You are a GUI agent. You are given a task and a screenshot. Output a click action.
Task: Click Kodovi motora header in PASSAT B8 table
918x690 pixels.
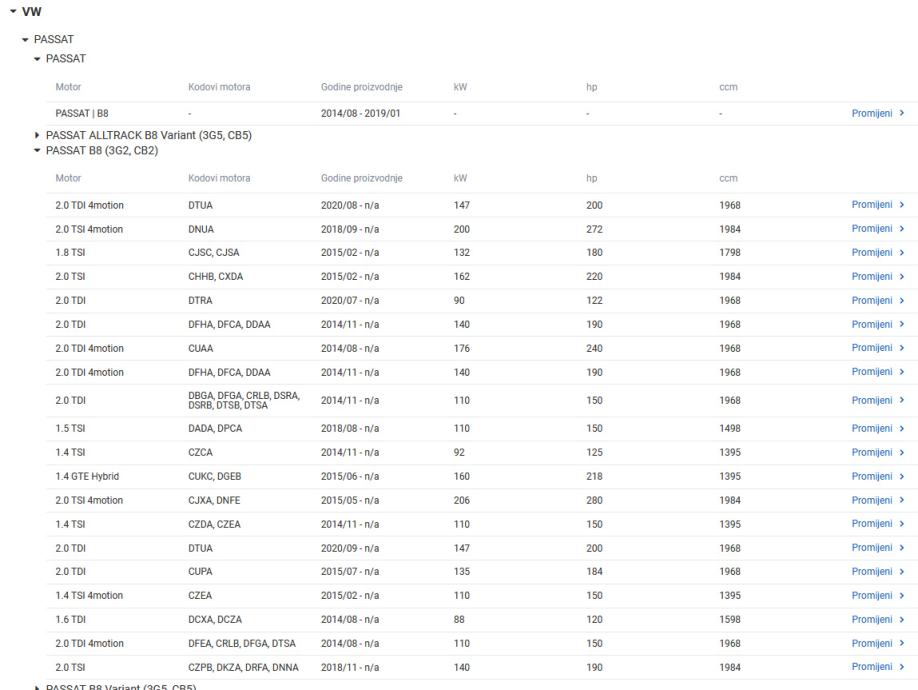point(219,178)
